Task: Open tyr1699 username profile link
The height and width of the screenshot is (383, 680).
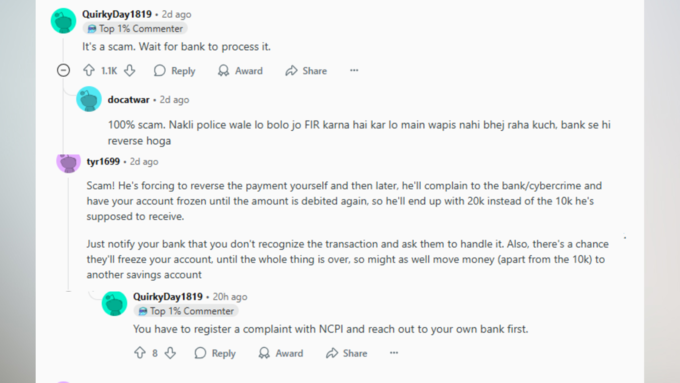Action: [103, 161]
